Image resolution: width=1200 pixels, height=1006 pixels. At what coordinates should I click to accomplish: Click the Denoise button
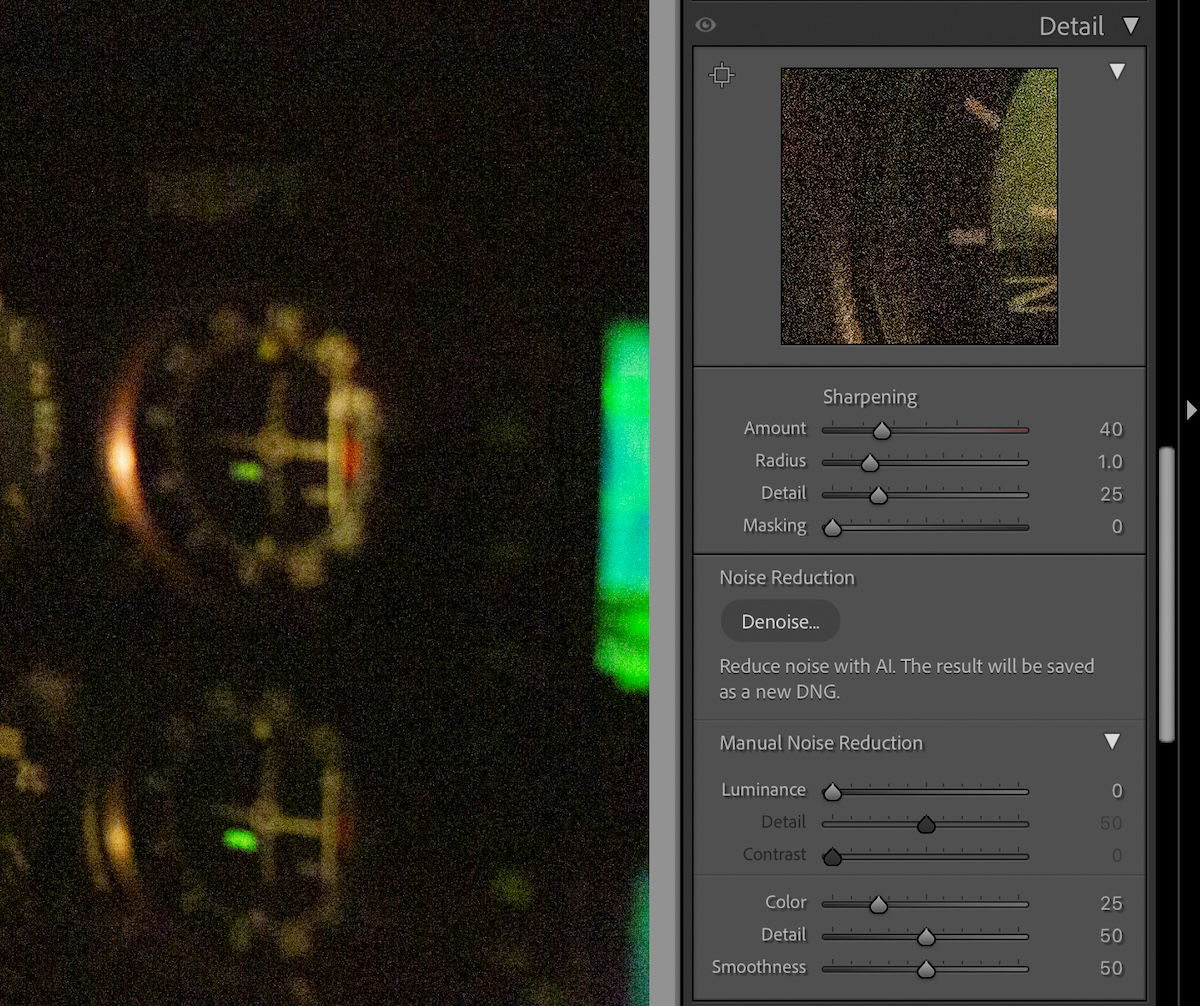(x=780, y=621)
